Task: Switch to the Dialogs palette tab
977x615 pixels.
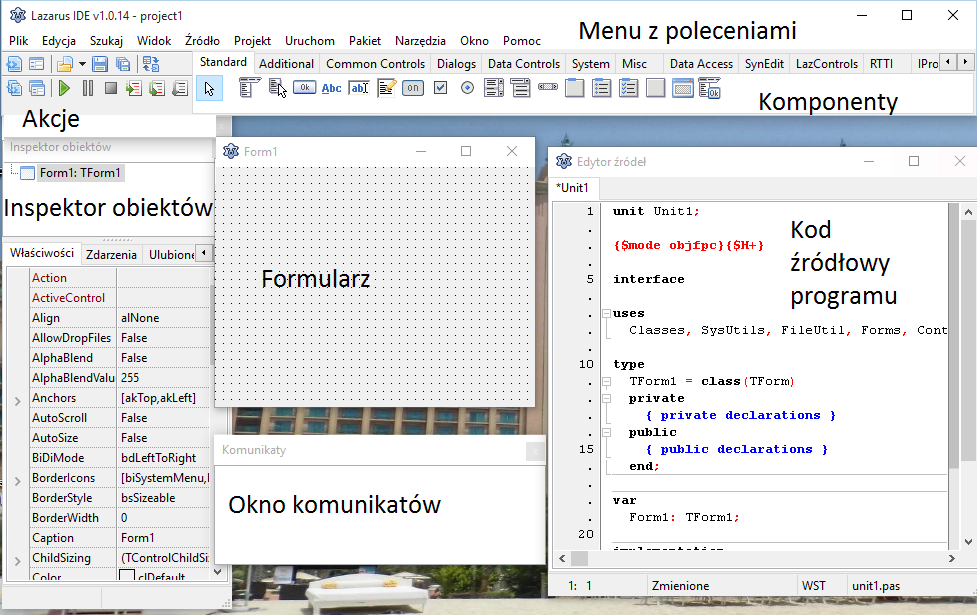Action: click(456, 64)
